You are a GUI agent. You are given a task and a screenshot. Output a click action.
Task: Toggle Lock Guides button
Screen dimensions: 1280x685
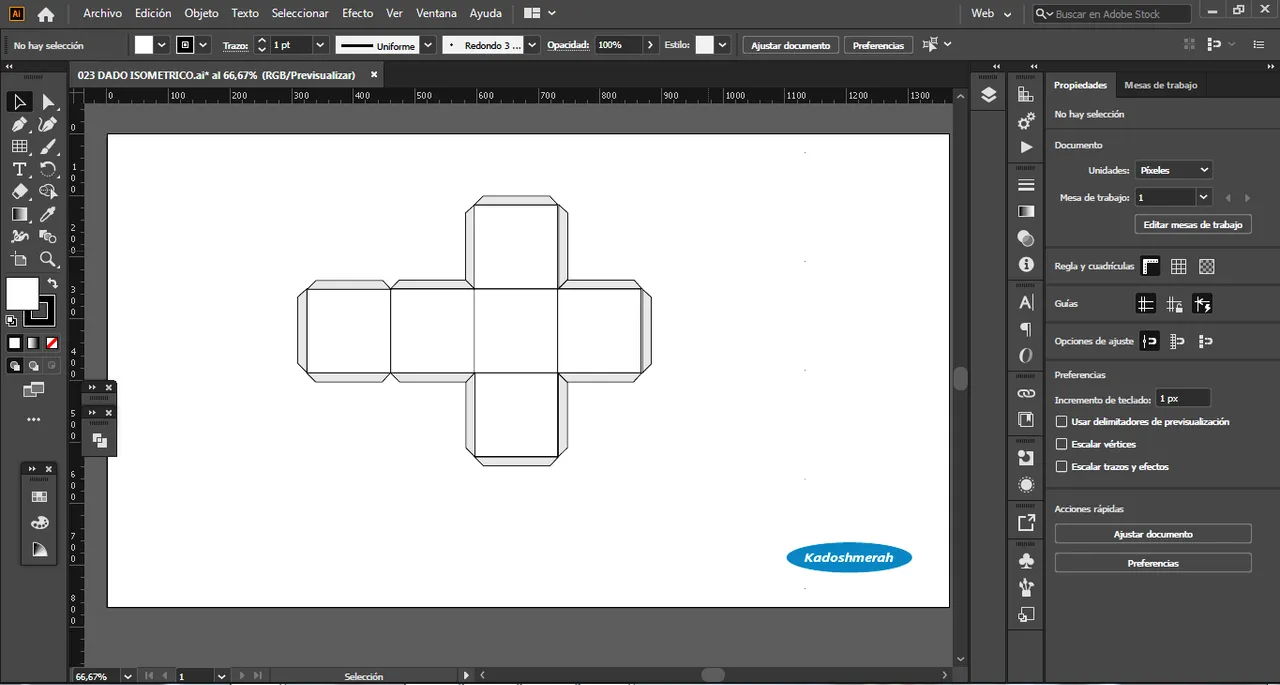coord(1174,304)
